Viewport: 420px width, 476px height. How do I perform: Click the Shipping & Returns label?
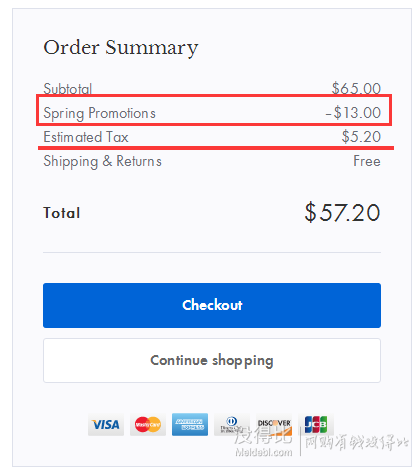[x=102, y=161]
